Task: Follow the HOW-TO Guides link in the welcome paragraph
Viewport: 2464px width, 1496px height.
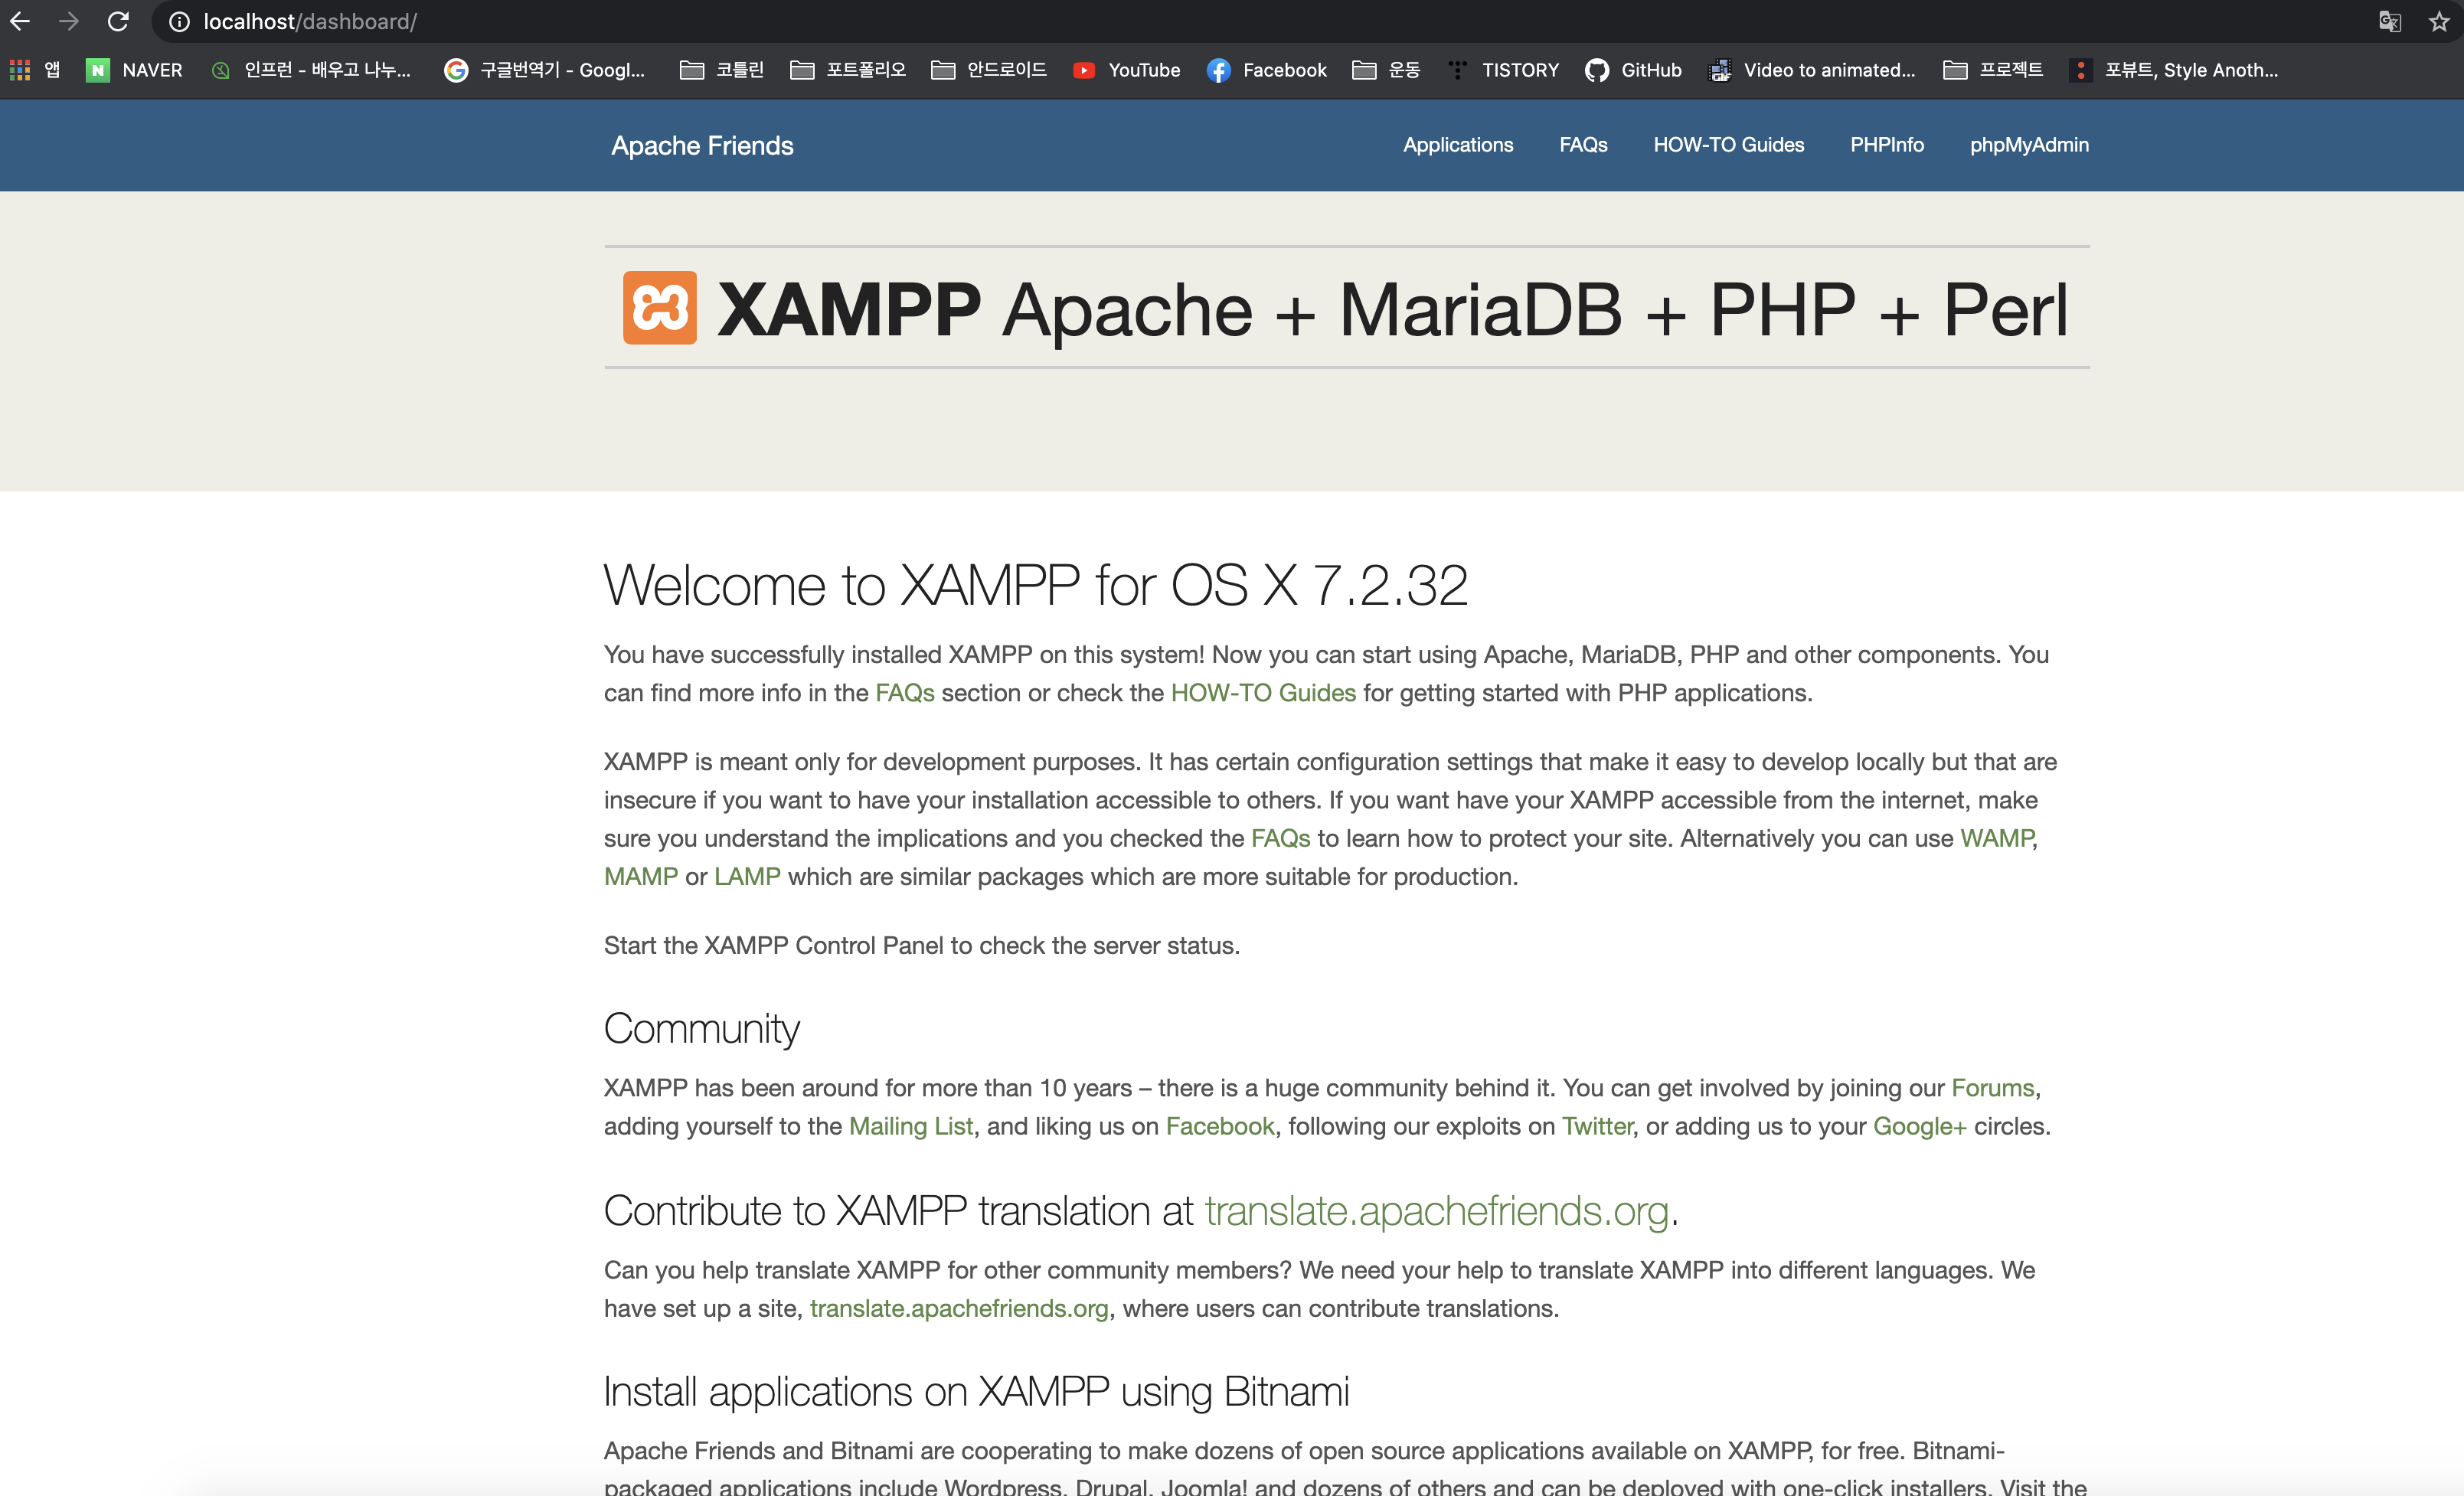Action: pos(1263,693)
